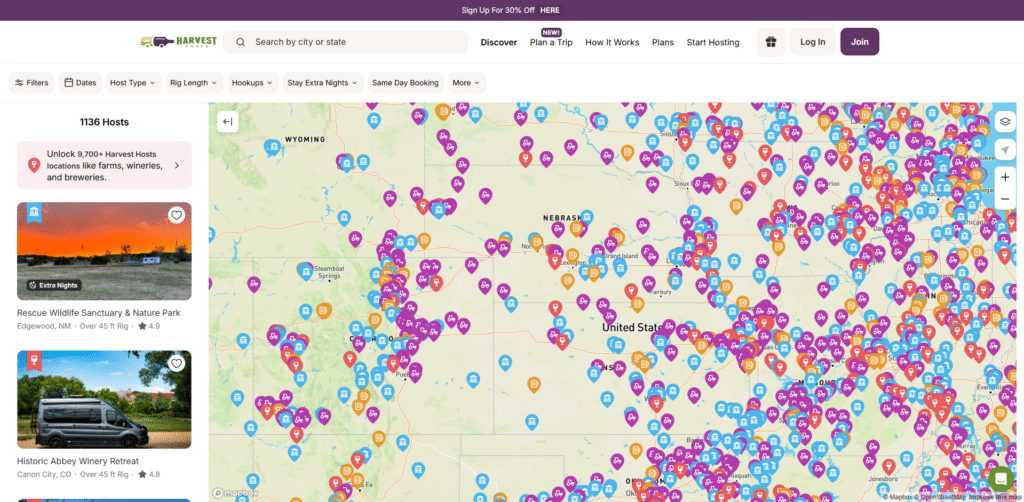1024x502 pixels.
Task: Expand the Host Type dropdown
Action: click(132, 83)
